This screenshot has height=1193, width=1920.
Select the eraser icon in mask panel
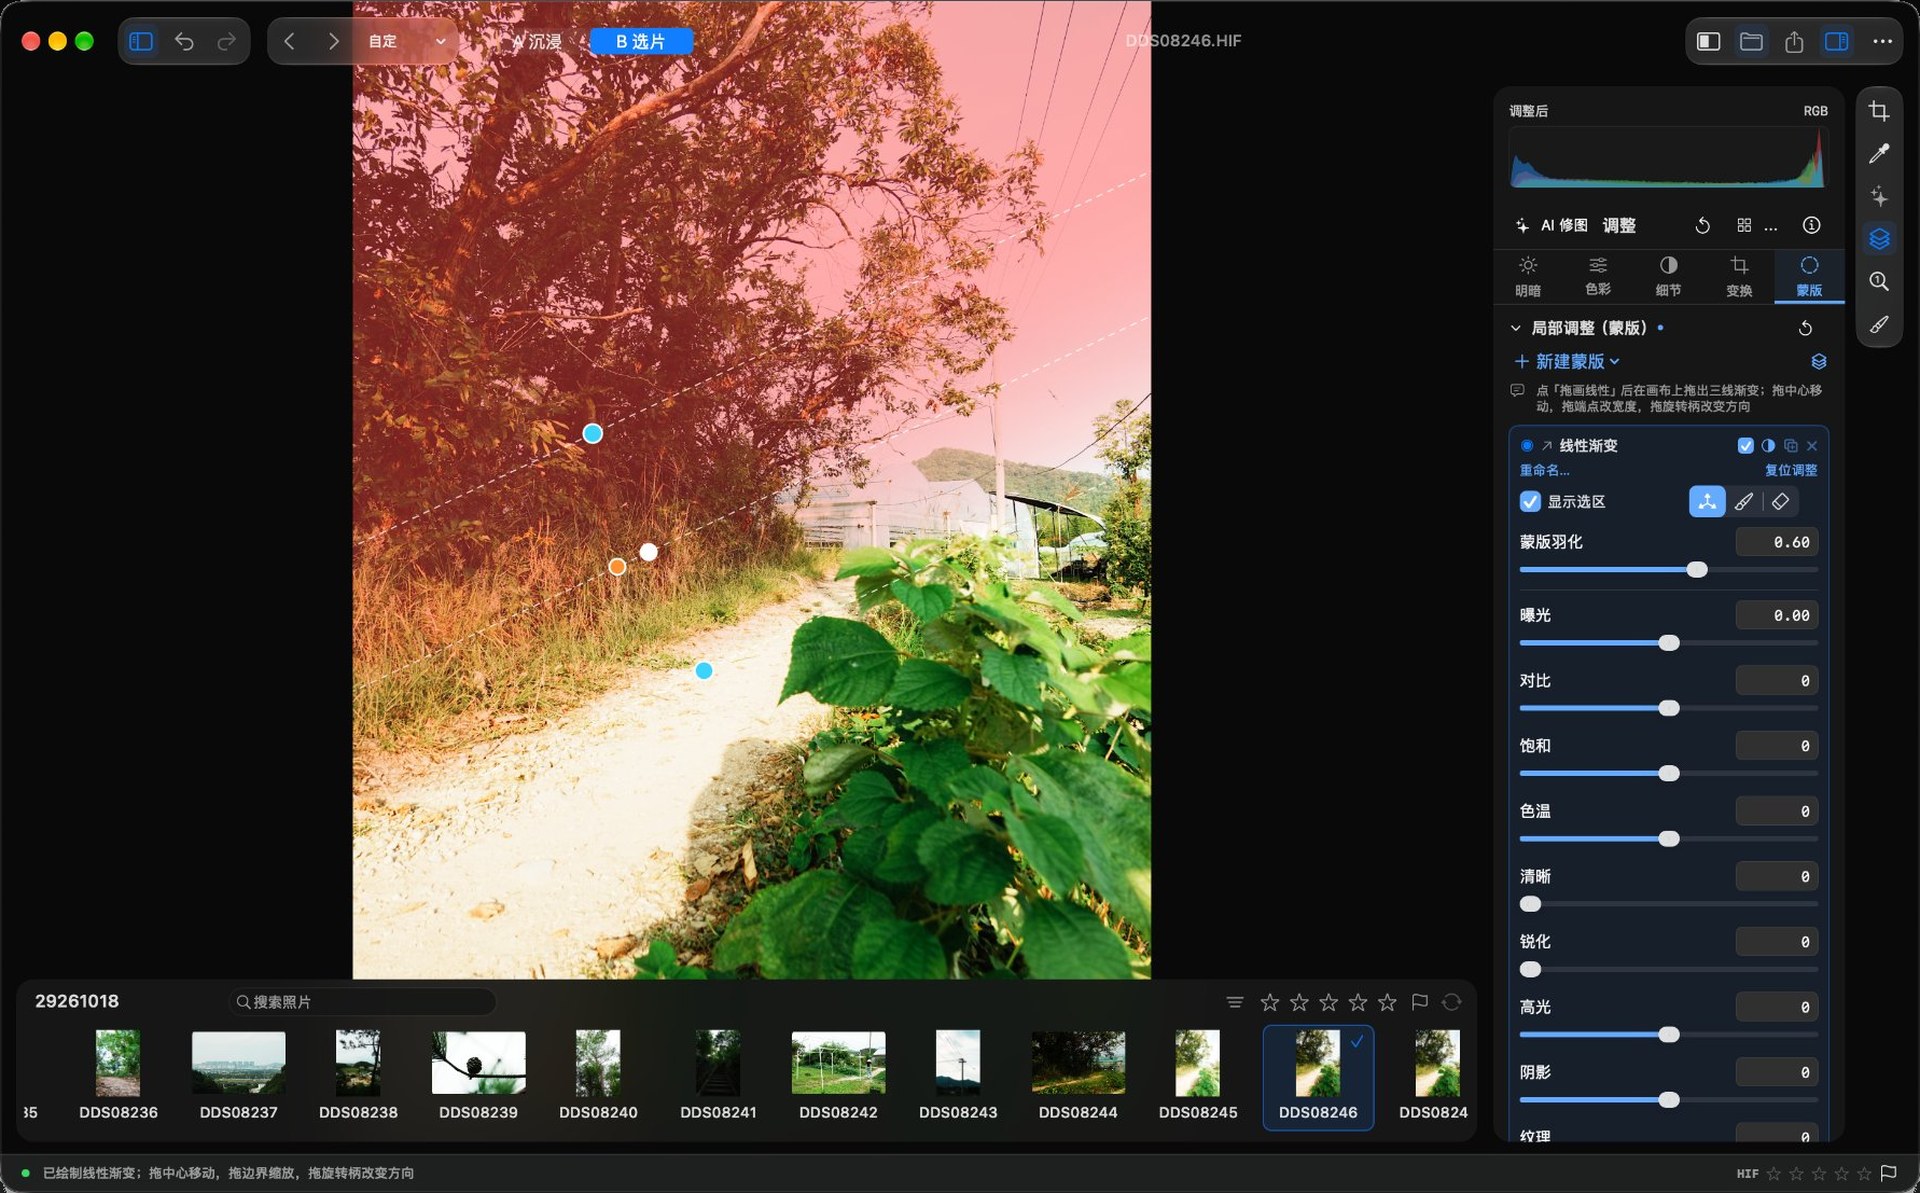[1780, 501]
